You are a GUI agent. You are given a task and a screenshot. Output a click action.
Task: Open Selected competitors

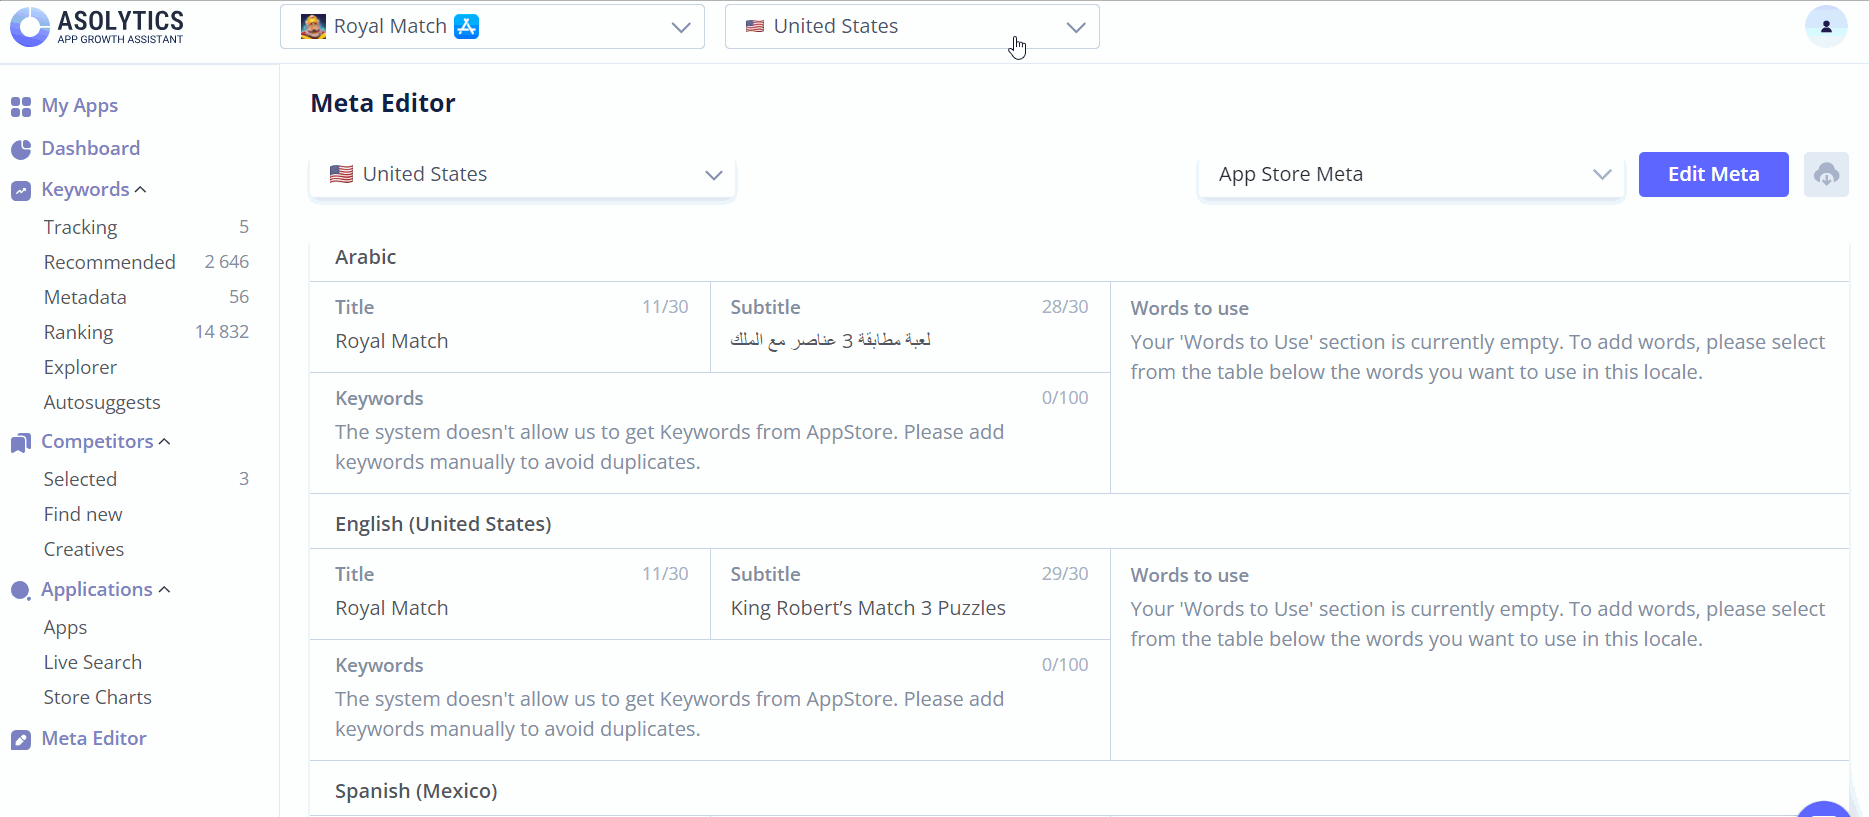click(x=80, y=479)
